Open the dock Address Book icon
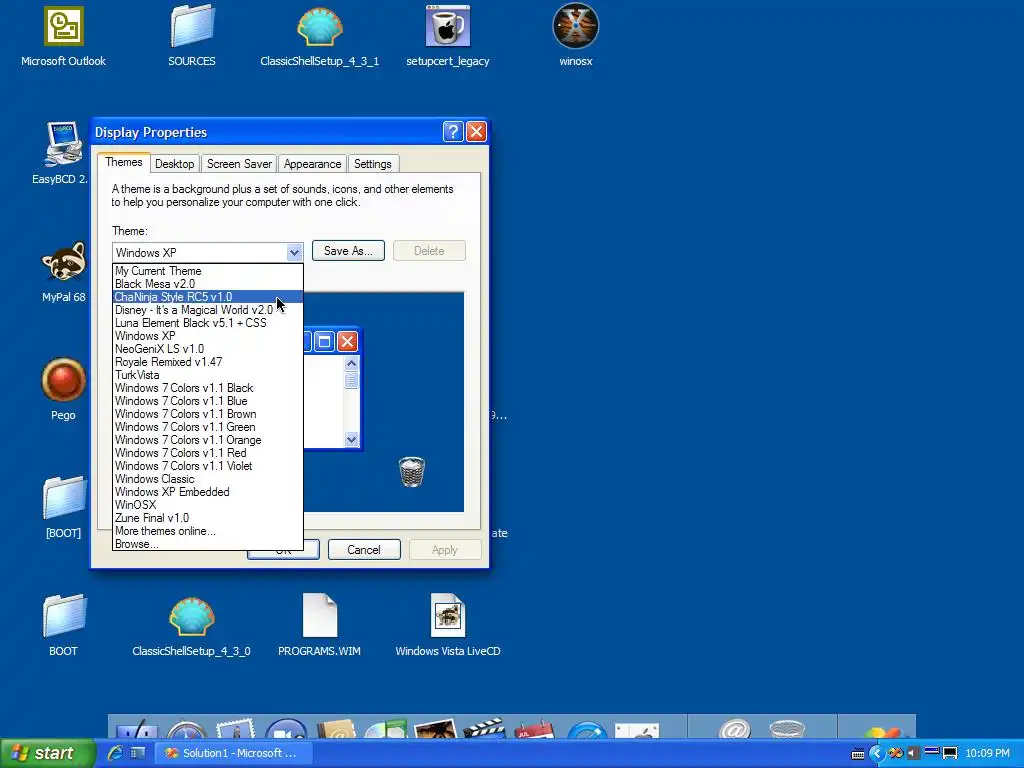The image size is (1024, 768). tap(336, 729)
